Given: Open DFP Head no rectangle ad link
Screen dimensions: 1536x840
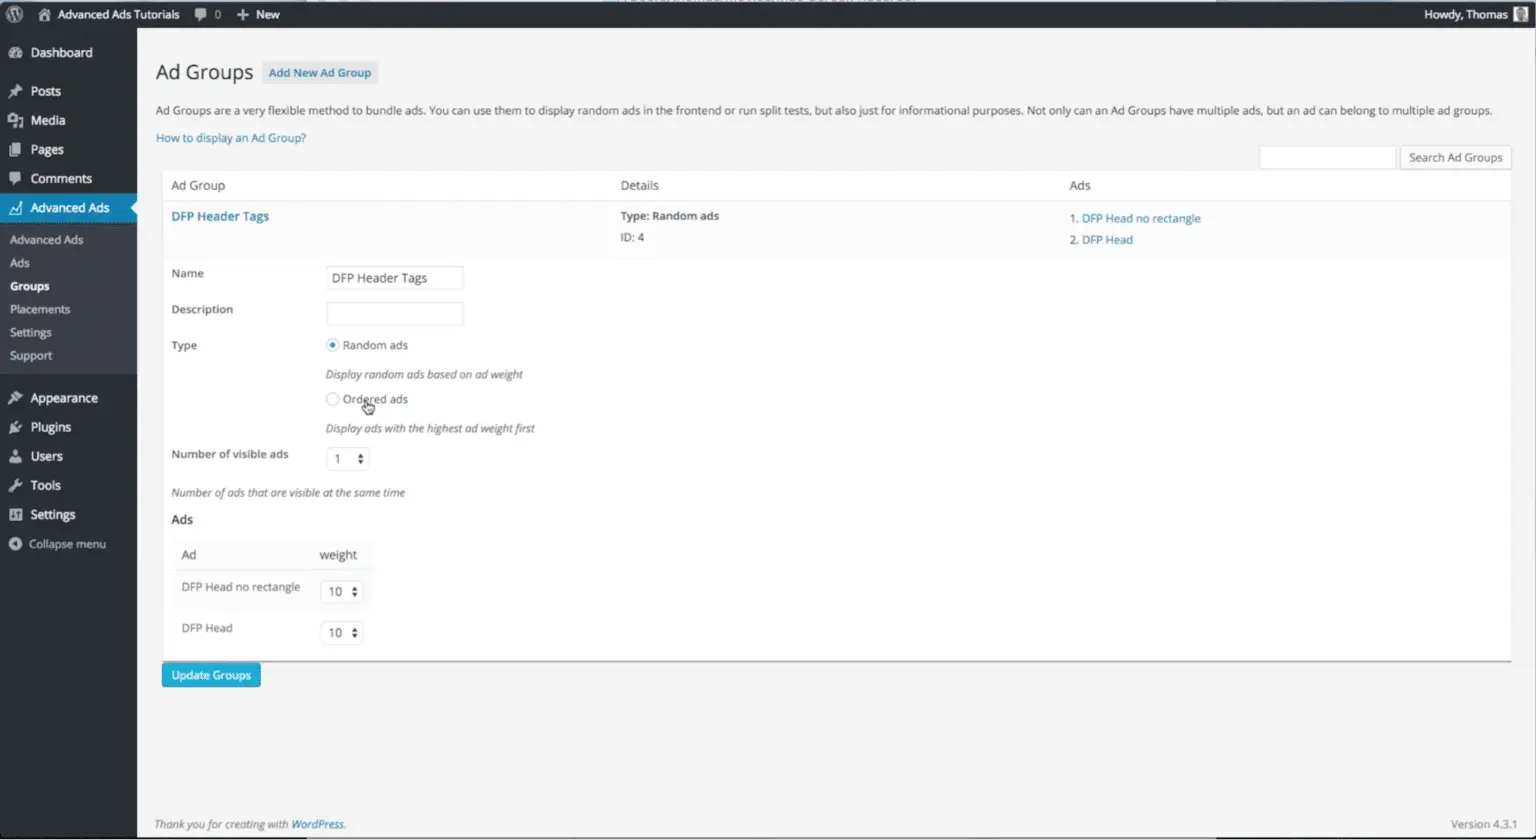Looking at the screenshot, I should click(1141, 218).
